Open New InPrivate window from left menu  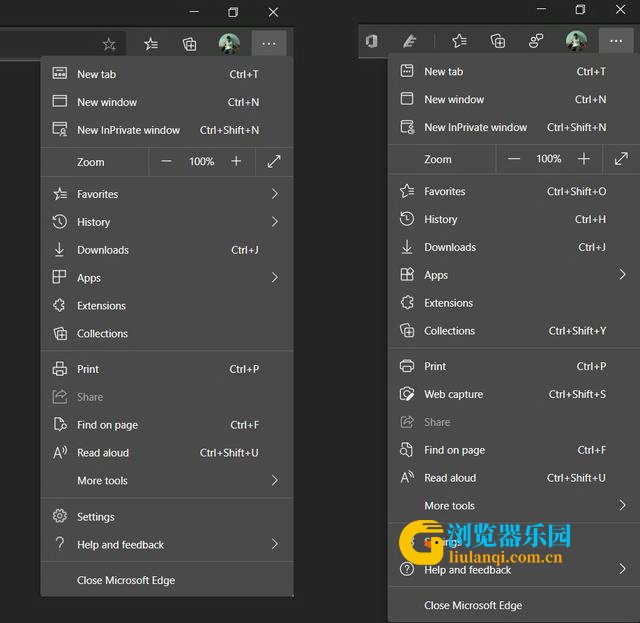(167, 130)
